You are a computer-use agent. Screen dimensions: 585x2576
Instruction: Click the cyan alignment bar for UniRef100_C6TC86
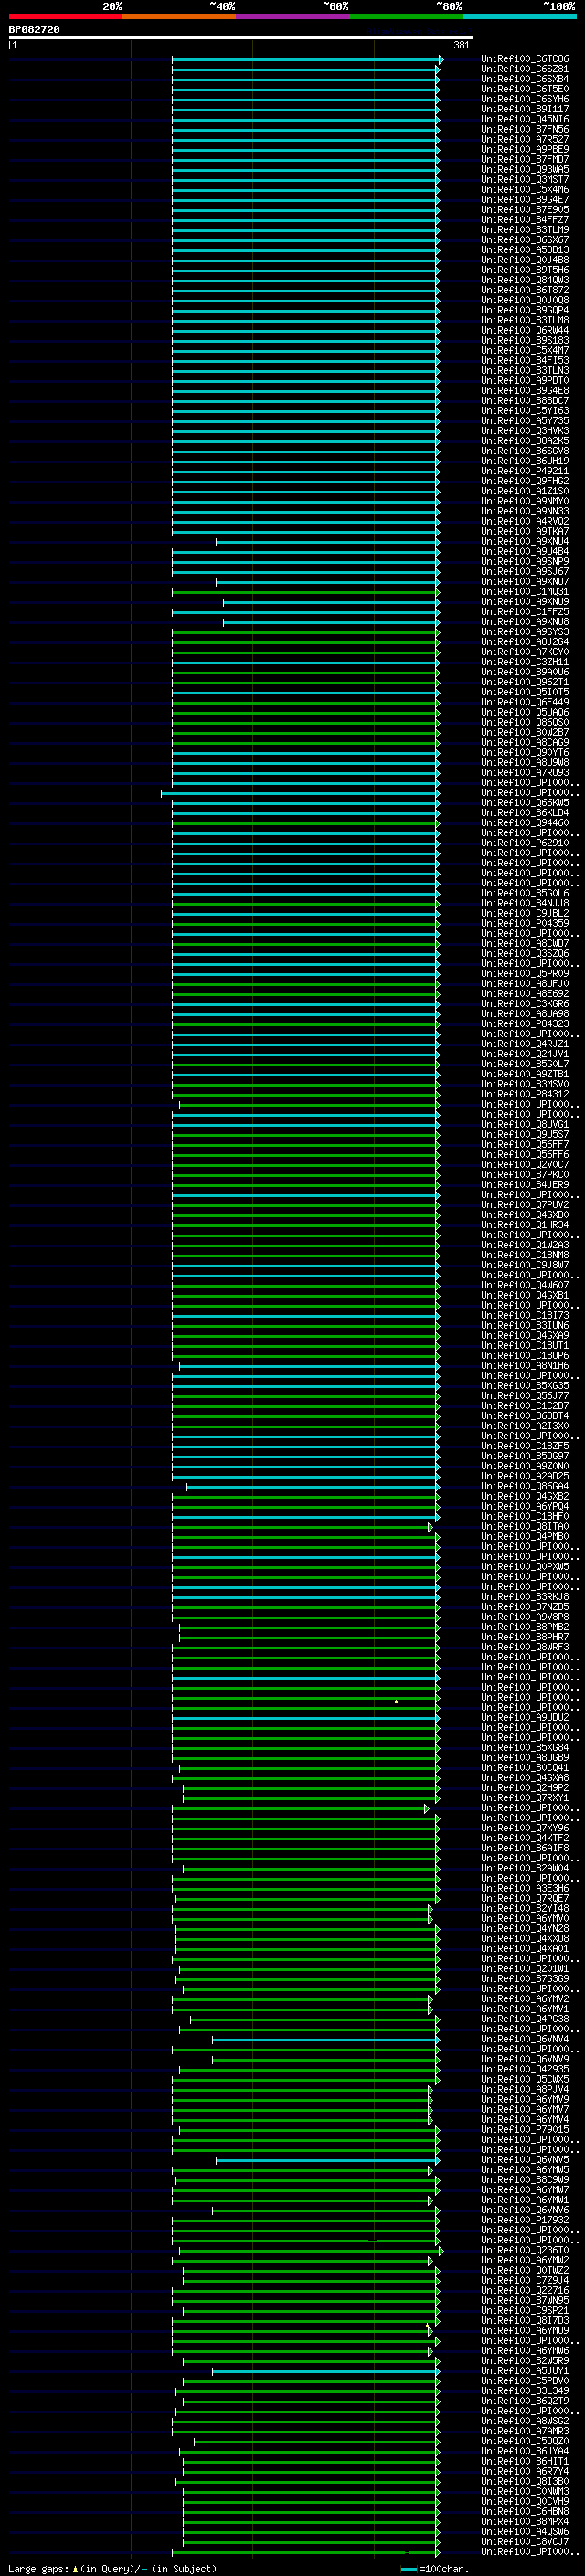pos(306,60)
